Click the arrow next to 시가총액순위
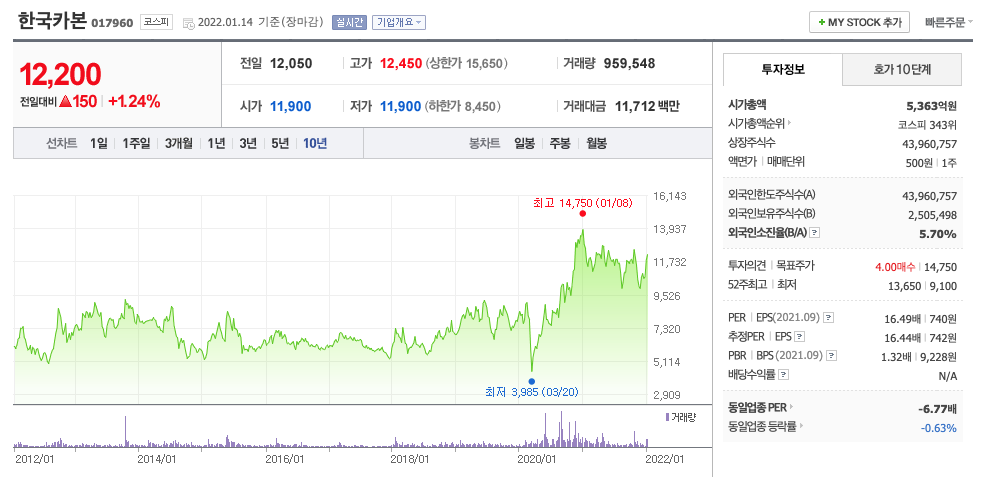The height and width of the screenshot is (477, 983). click(x=789, y=123)
